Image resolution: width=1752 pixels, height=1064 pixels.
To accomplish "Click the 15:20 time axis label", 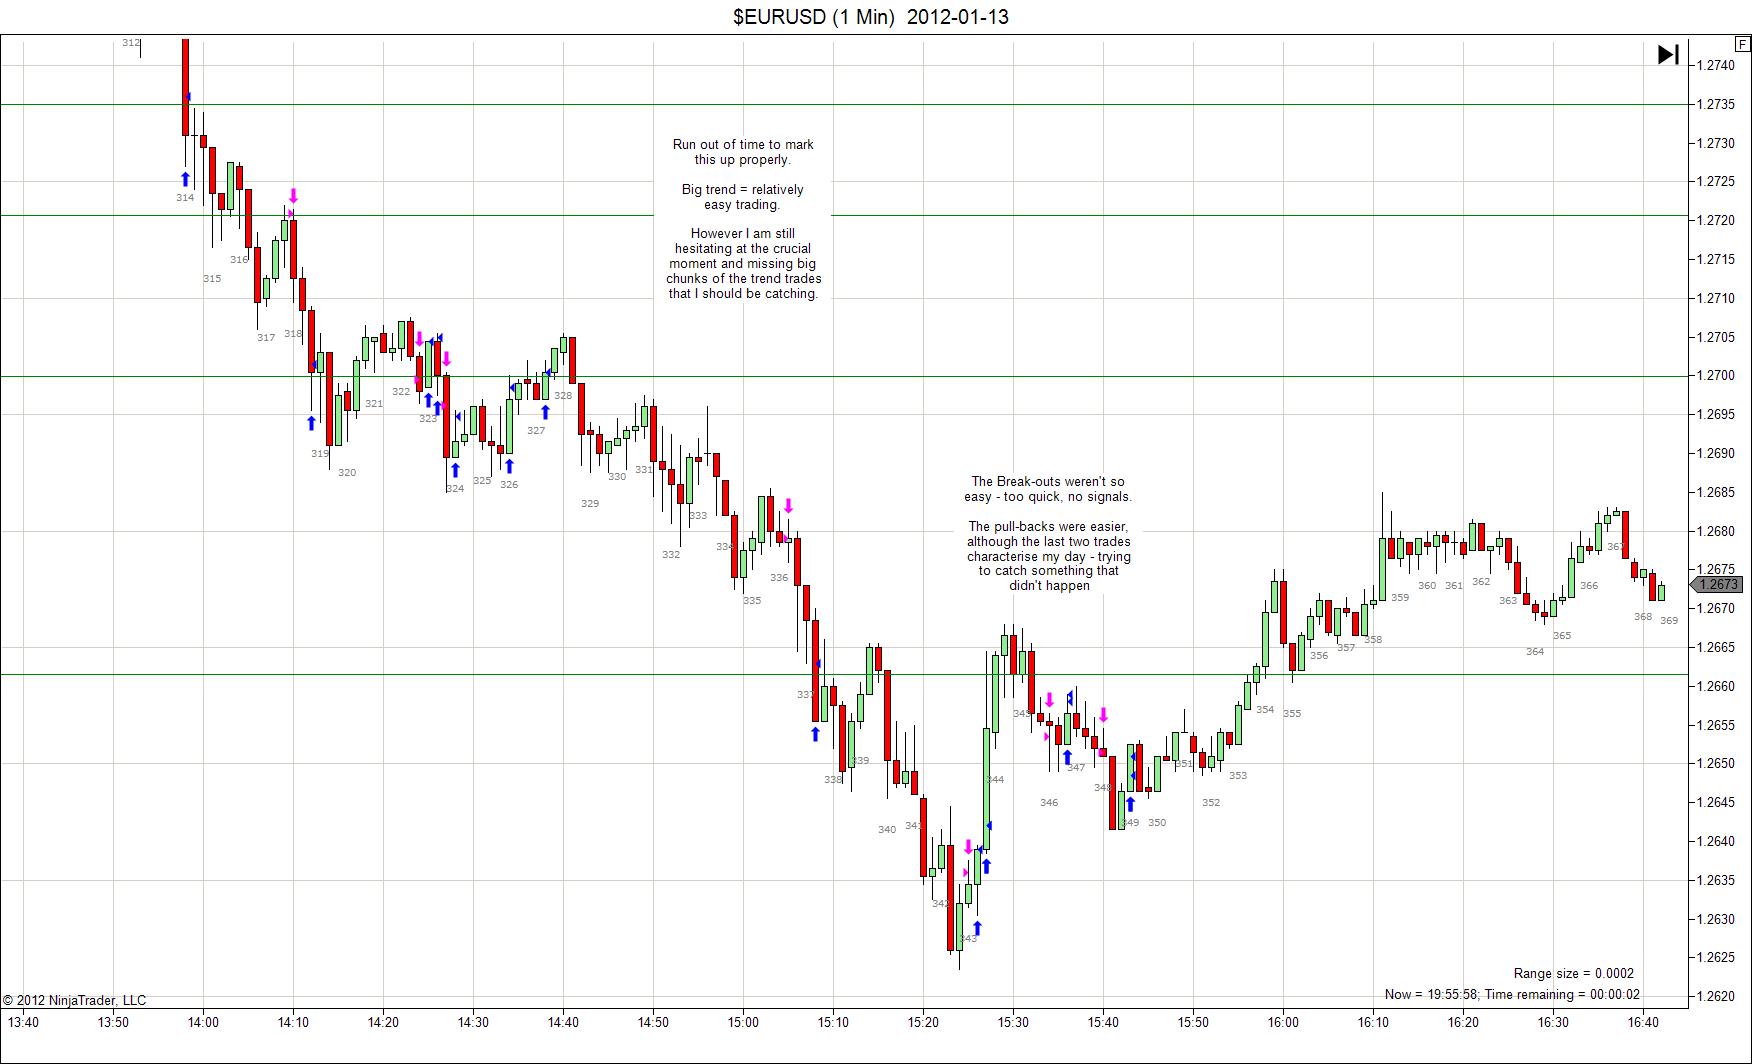I will (x=923, y=1022).
